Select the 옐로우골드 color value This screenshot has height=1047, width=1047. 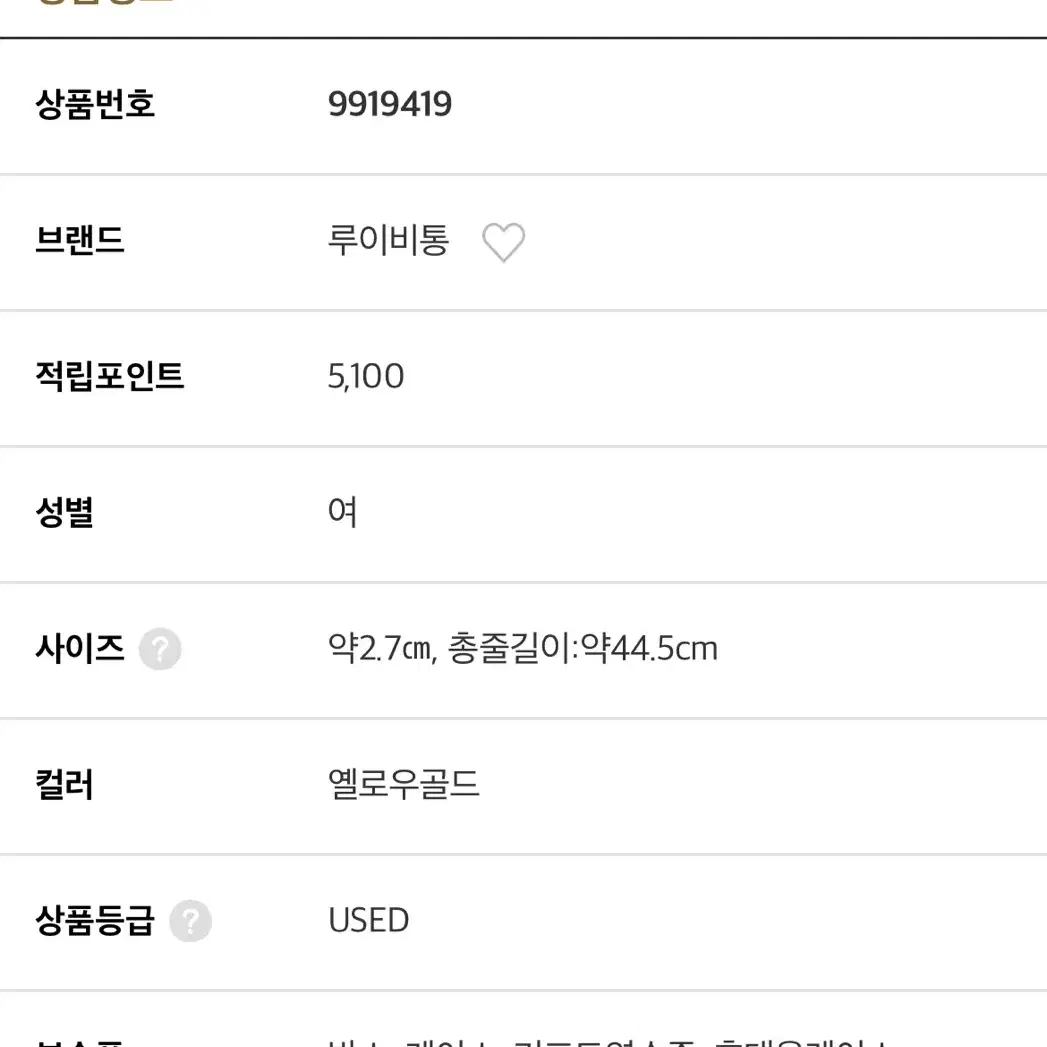tap(403, 785)
